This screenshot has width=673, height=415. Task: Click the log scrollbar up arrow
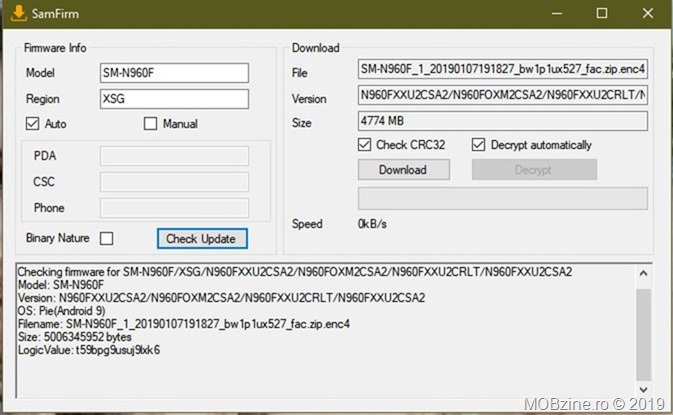pos(643,273)
